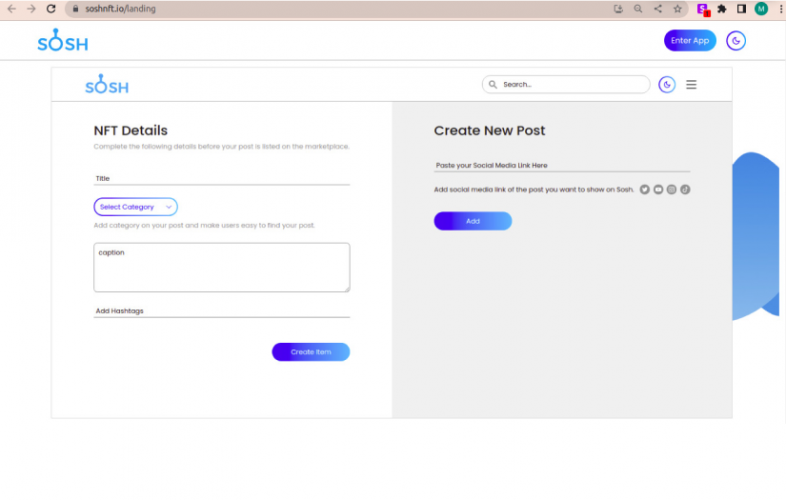Screen dimensions: 786x500
Task: Click the Search... input field
Action: tap(566, 84)
